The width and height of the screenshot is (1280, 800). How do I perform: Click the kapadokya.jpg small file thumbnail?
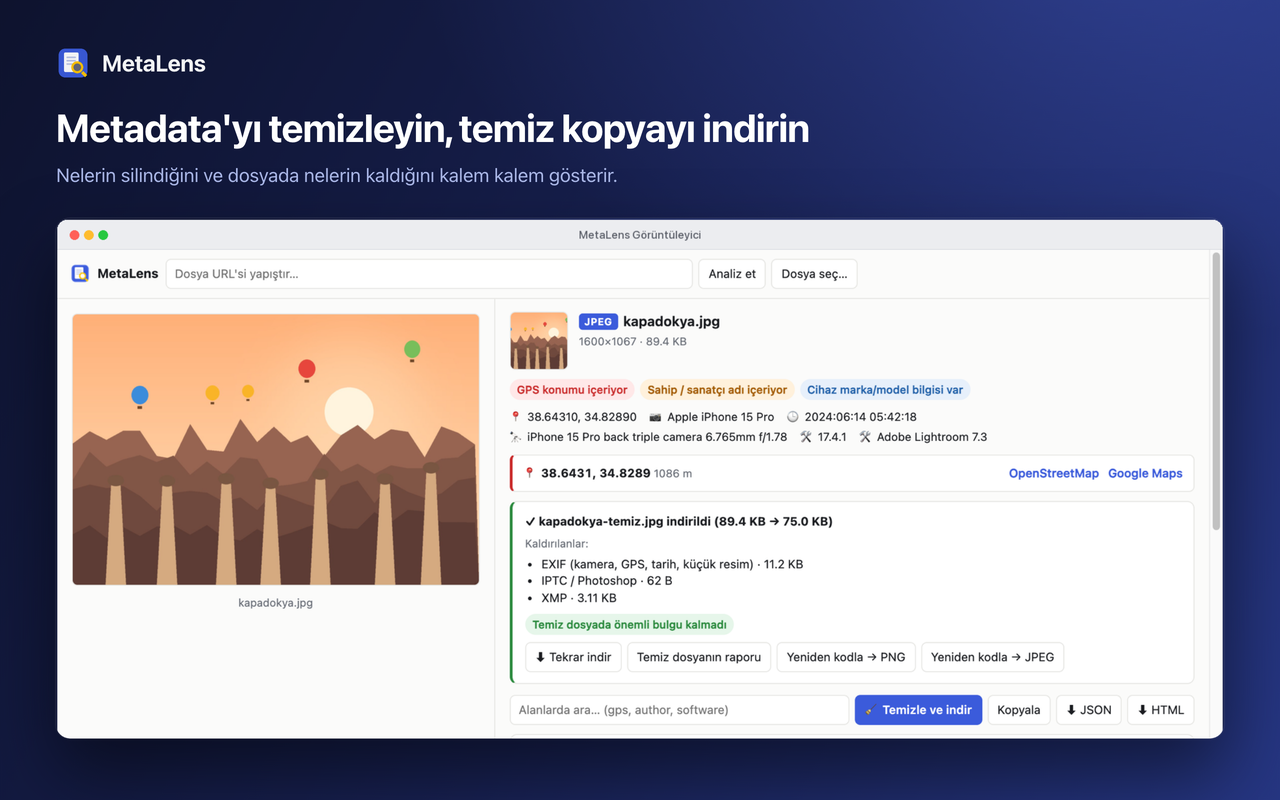coord(539,341)
